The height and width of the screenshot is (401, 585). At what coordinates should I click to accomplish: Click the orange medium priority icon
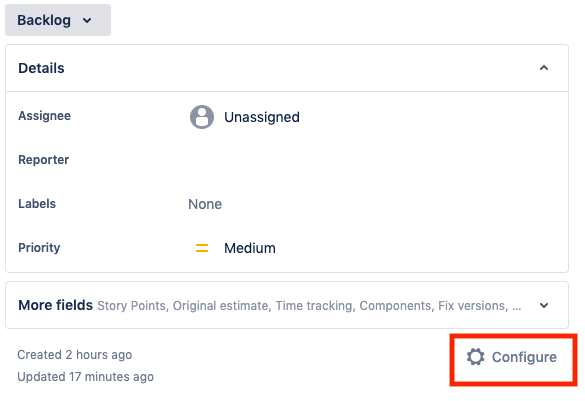(202, 248)
